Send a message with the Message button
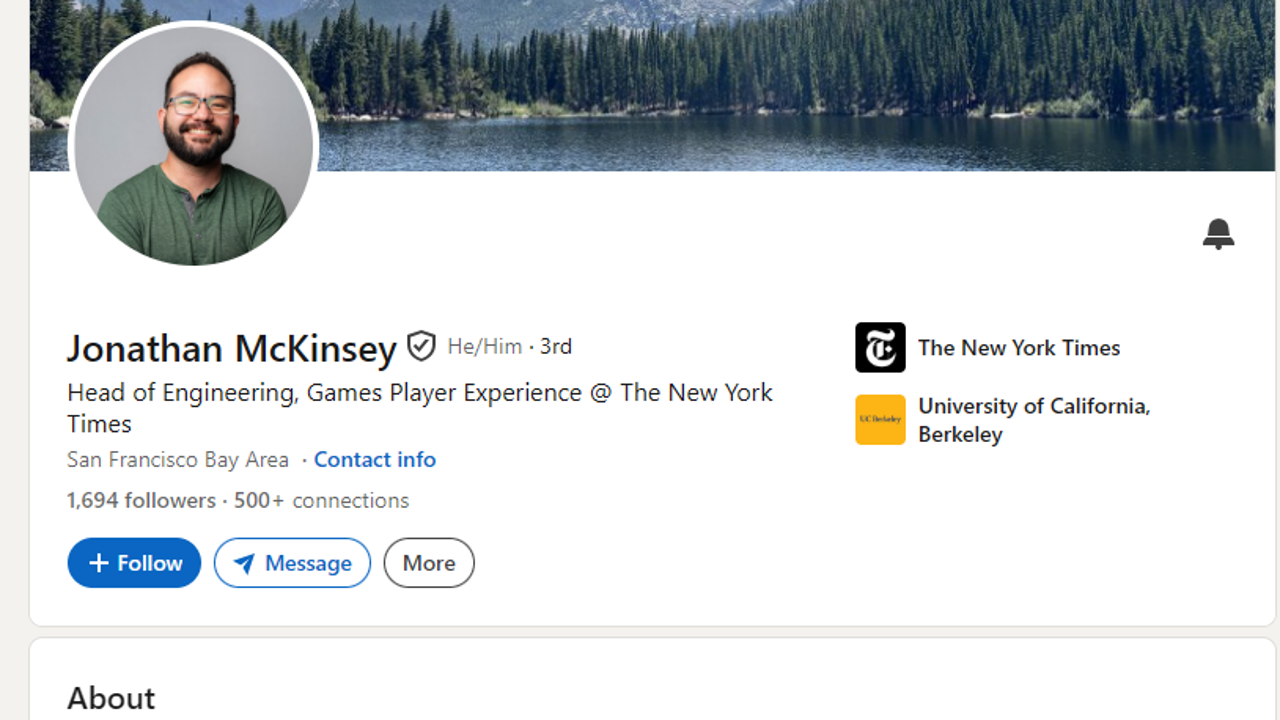The width and height of the screenshot is (1280, 720). [x=292, y=563]
